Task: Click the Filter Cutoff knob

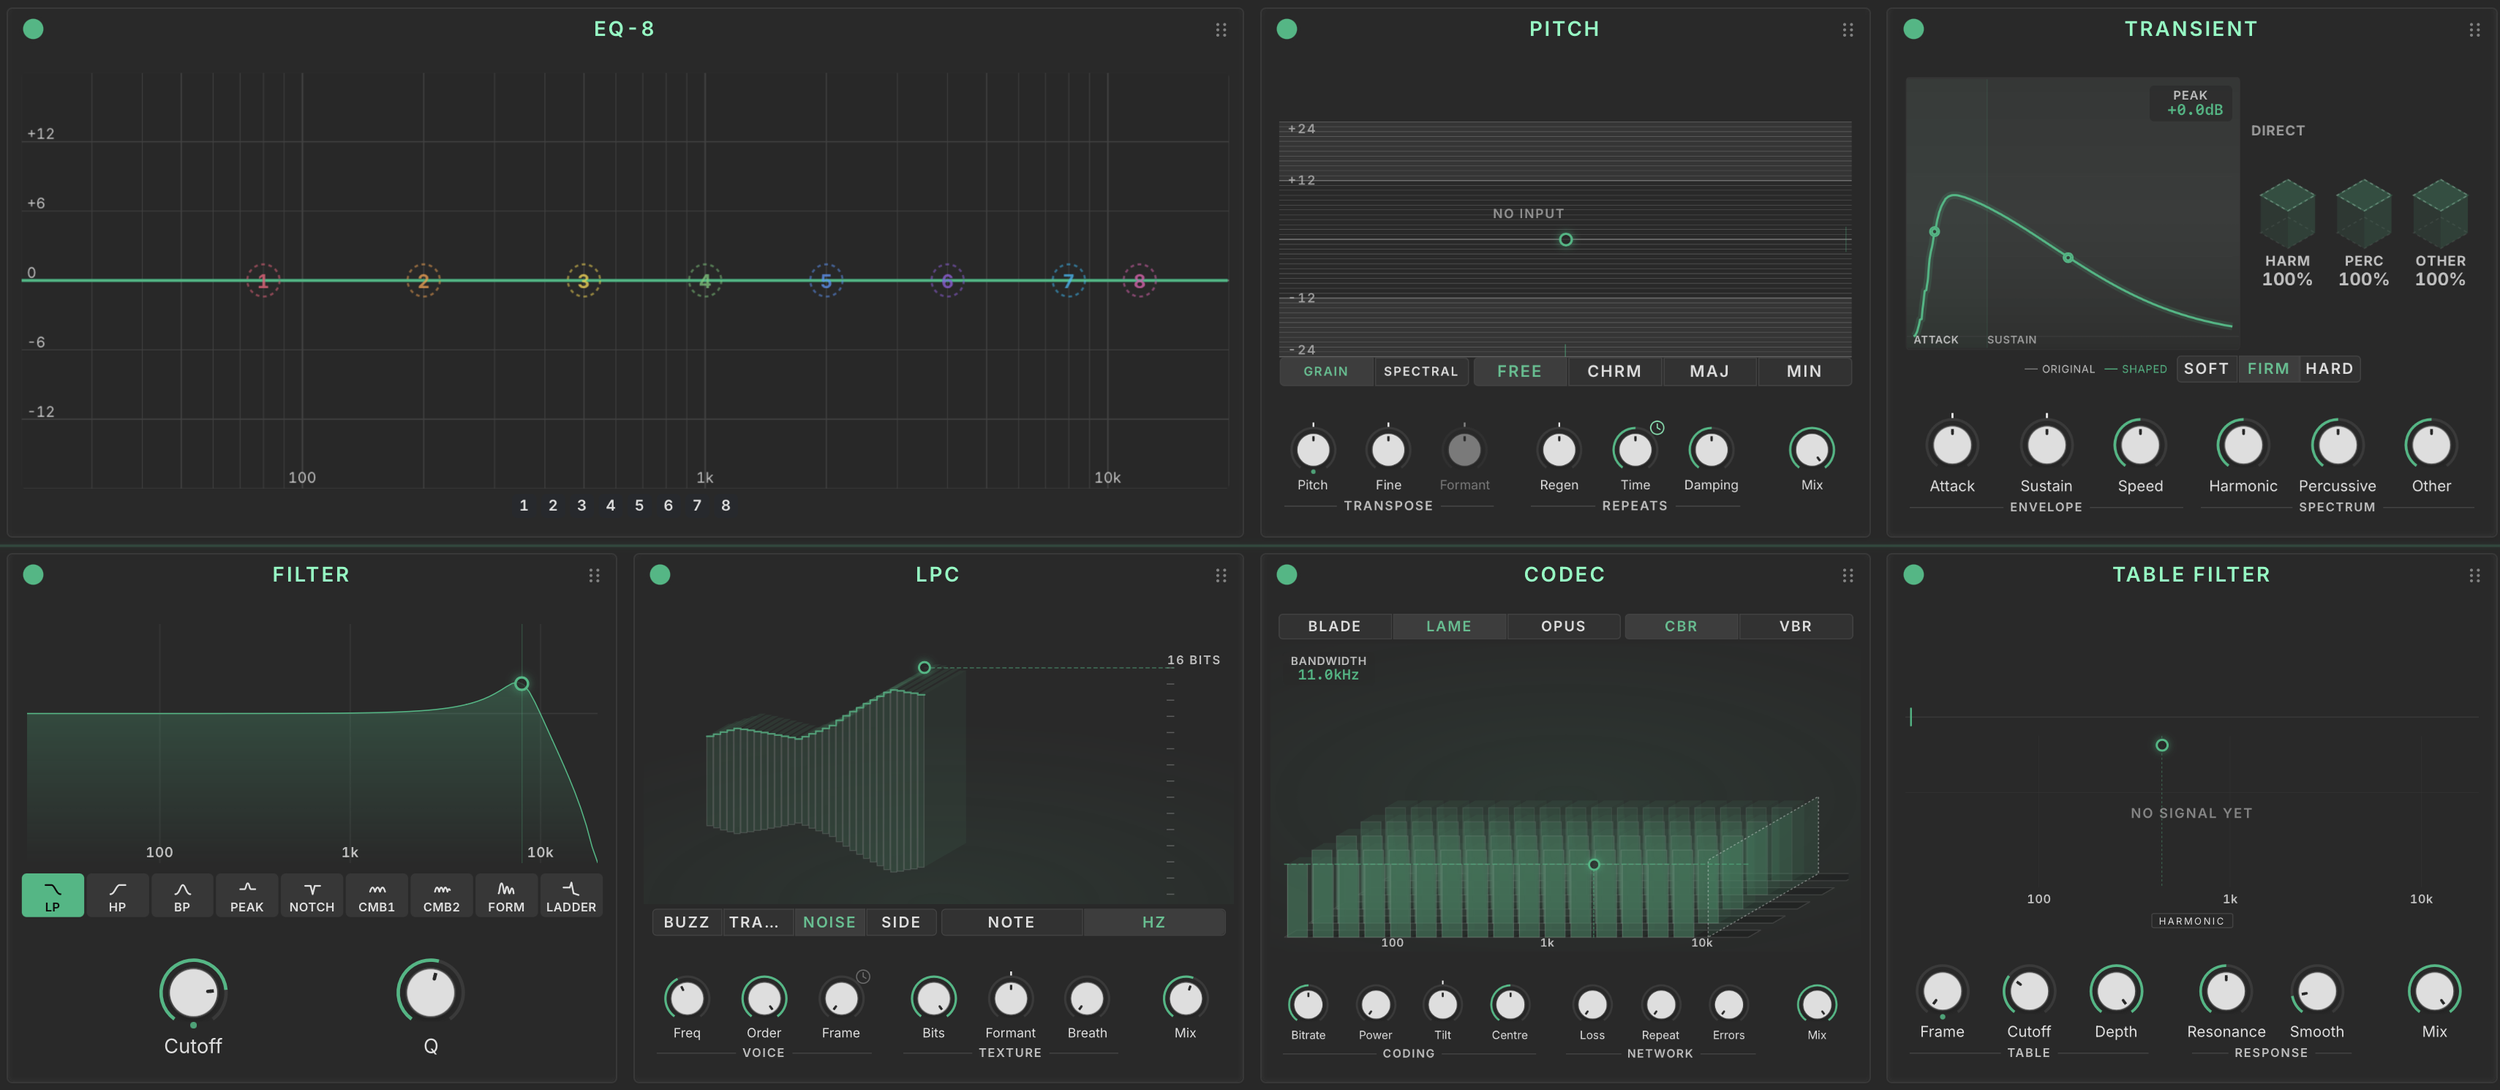Action: [193, 993]
